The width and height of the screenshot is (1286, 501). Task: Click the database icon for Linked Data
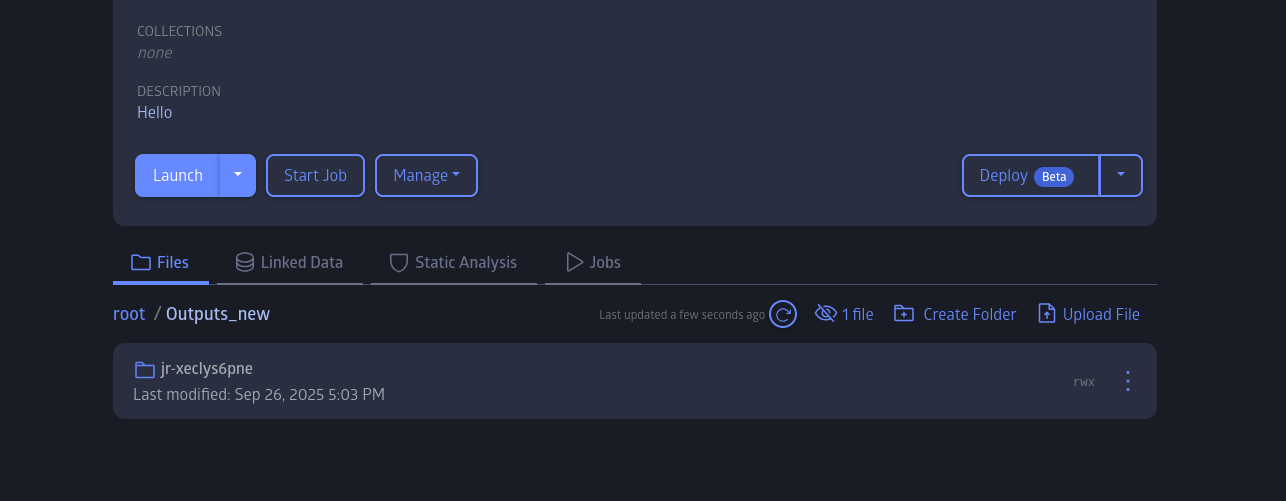point(245,263)
